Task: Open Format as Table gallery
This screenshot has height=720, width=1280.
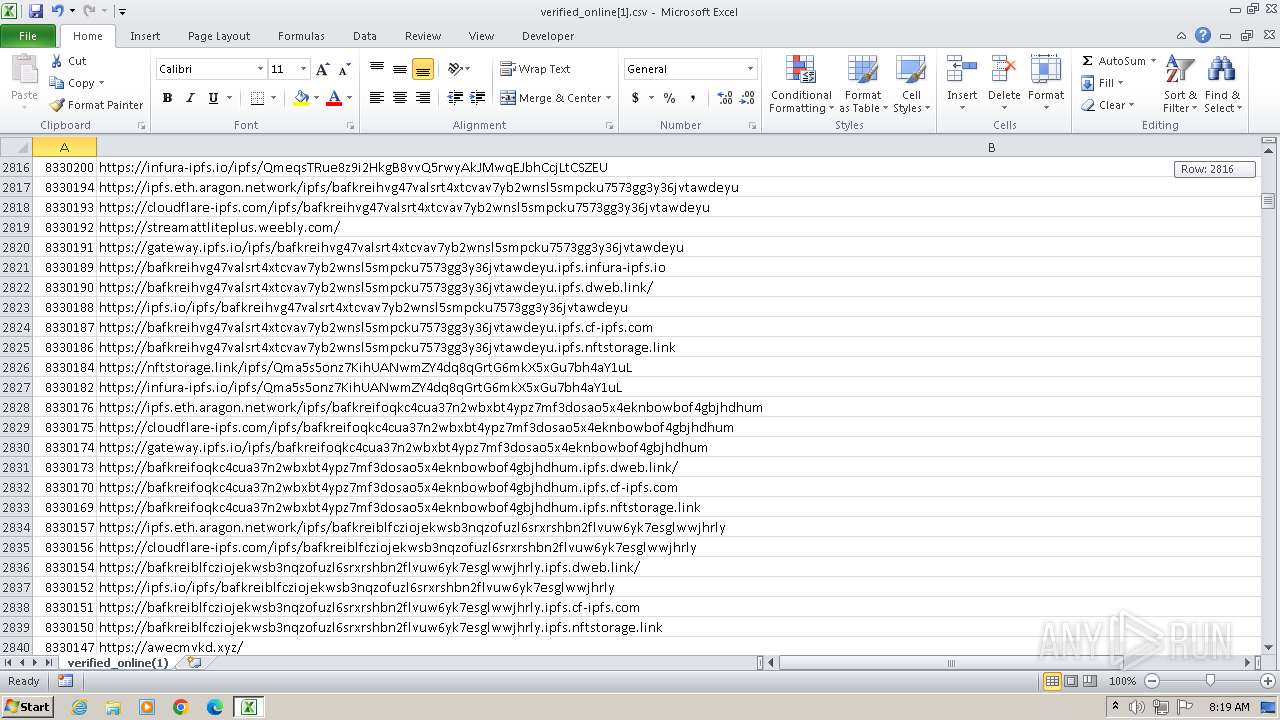Action: pos(863,85)
